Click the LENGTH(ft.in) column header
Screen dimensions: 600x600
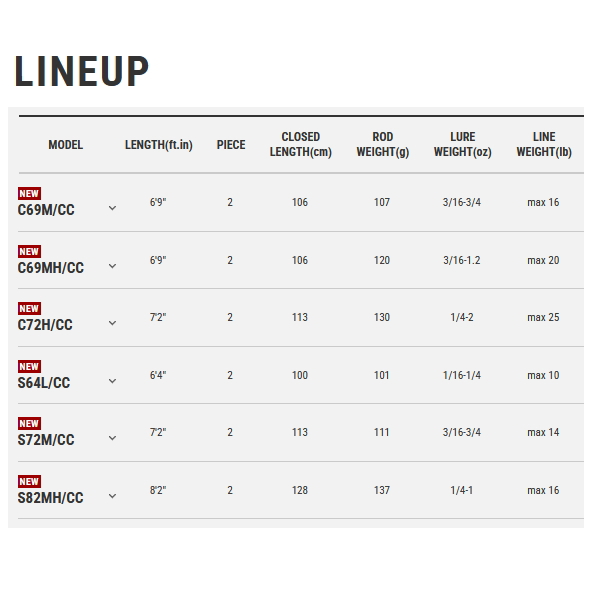tap(159, 145)
